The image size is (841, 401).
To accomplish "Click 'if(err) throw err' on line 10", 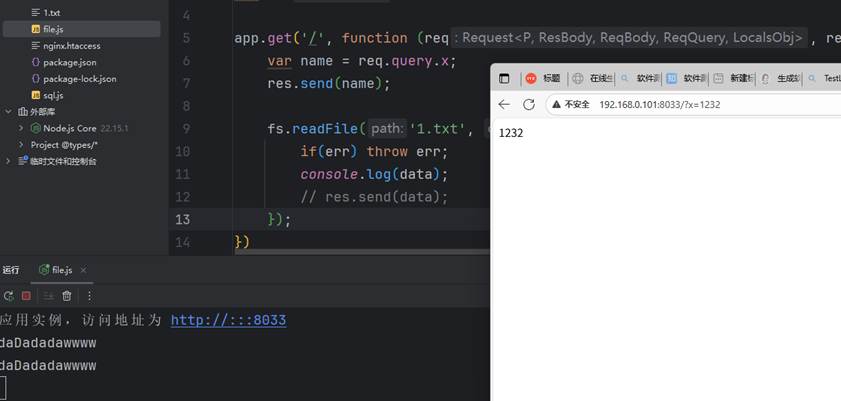I will pos(374,152).
